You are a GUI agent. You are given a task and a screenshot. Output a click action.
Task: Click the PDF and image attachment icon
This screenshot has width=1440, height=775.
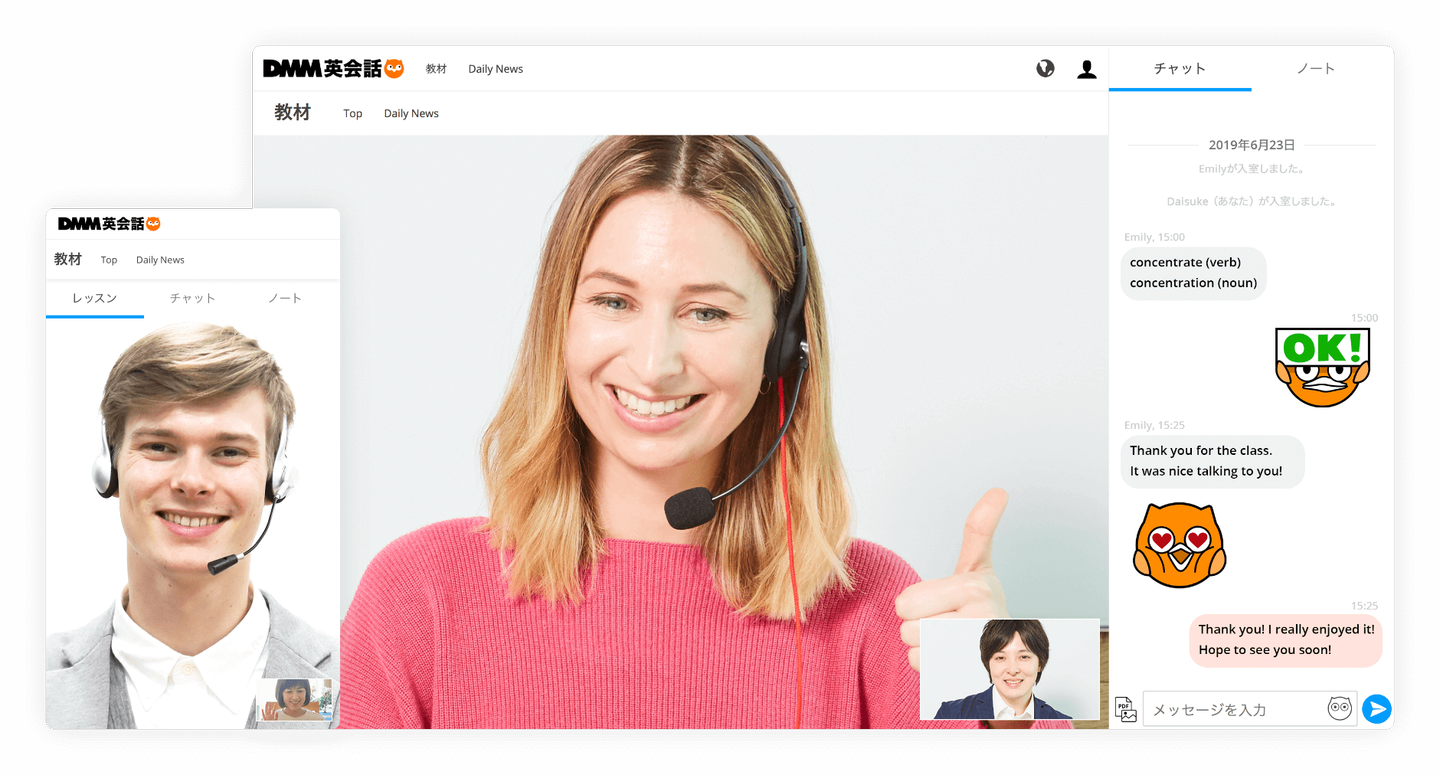(1126, 709)
